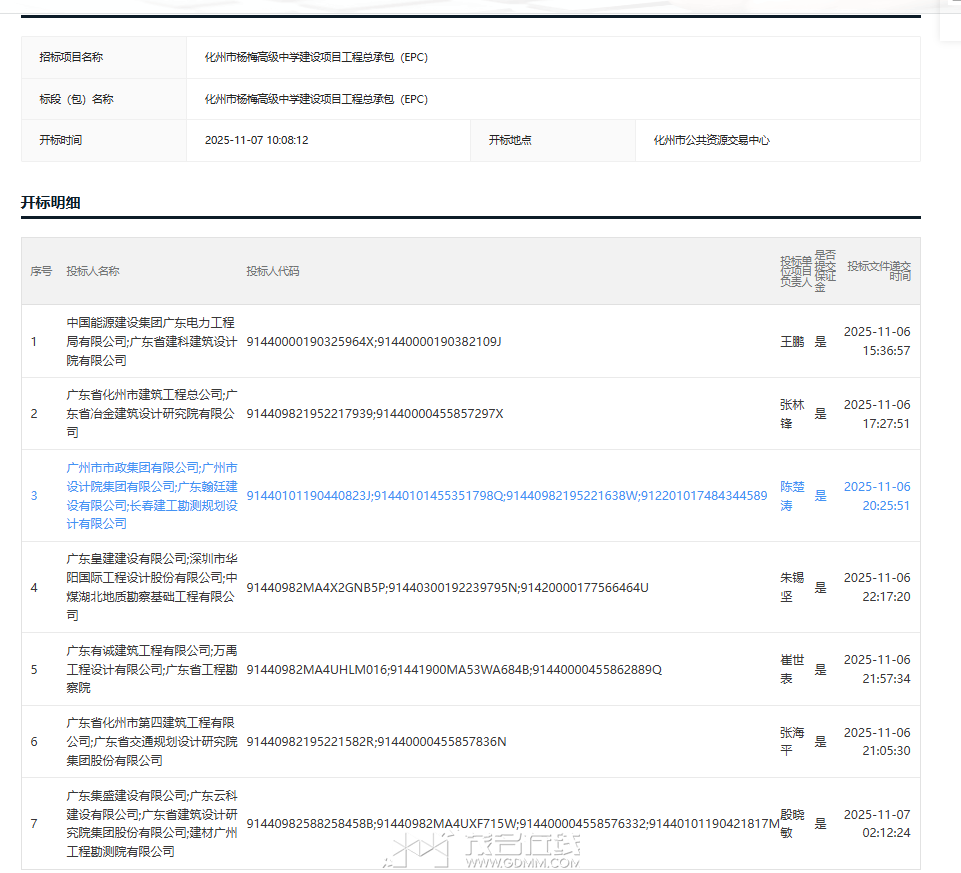The image size is (961, 873).
Task: Click the 序号 column header
Action: tap(41, 271)
